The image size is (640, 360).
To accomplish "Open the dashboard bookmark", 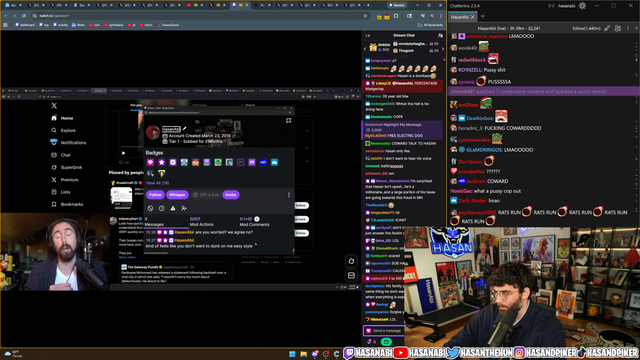I will tap(24, 25).
